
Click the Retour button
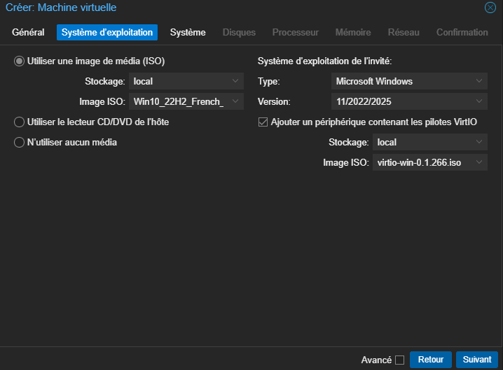(x=431, y=360)
